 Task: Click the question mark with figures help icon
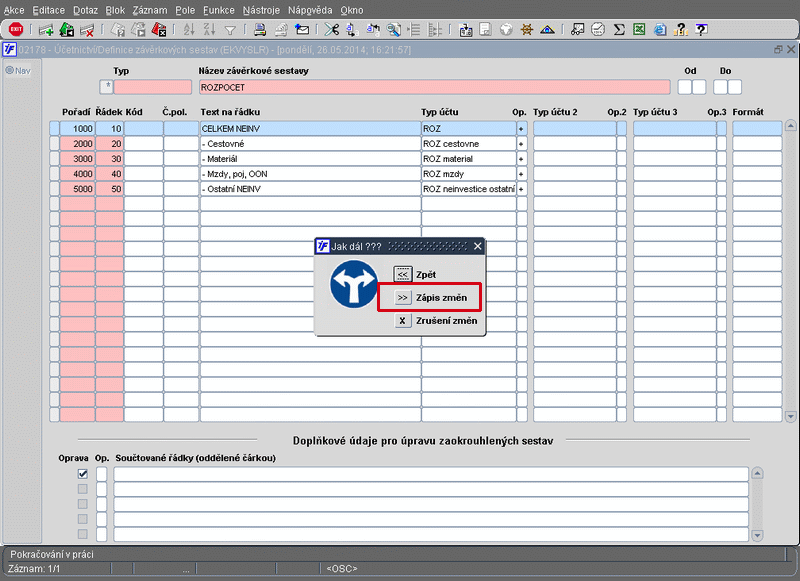click(681, 30)
